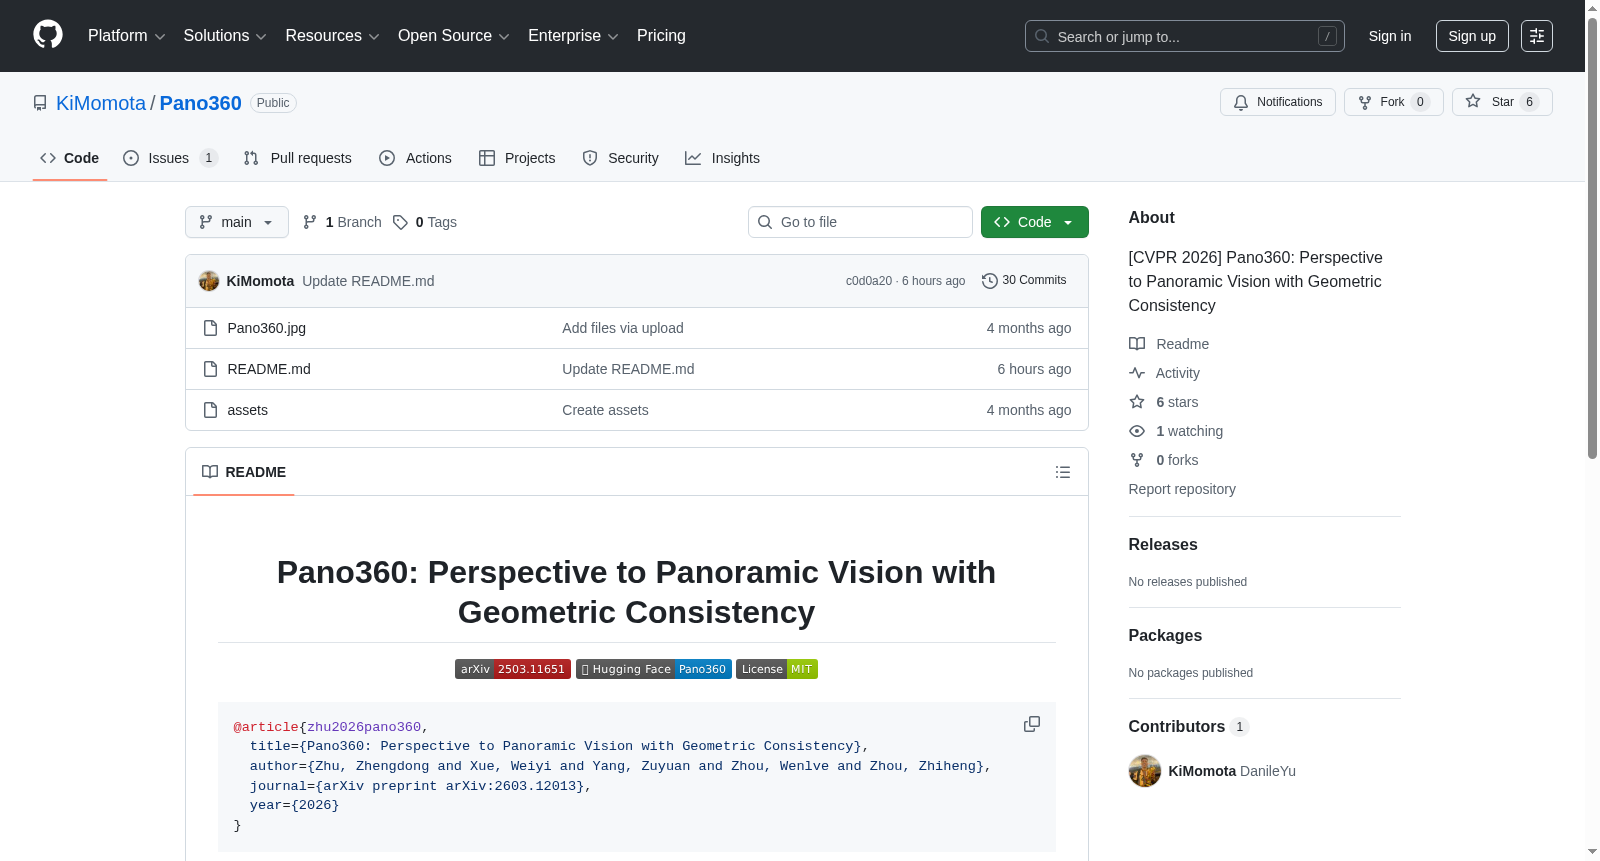Click the arXiv 2503.11651 badge
The image size is (1600, 861).
513,669
